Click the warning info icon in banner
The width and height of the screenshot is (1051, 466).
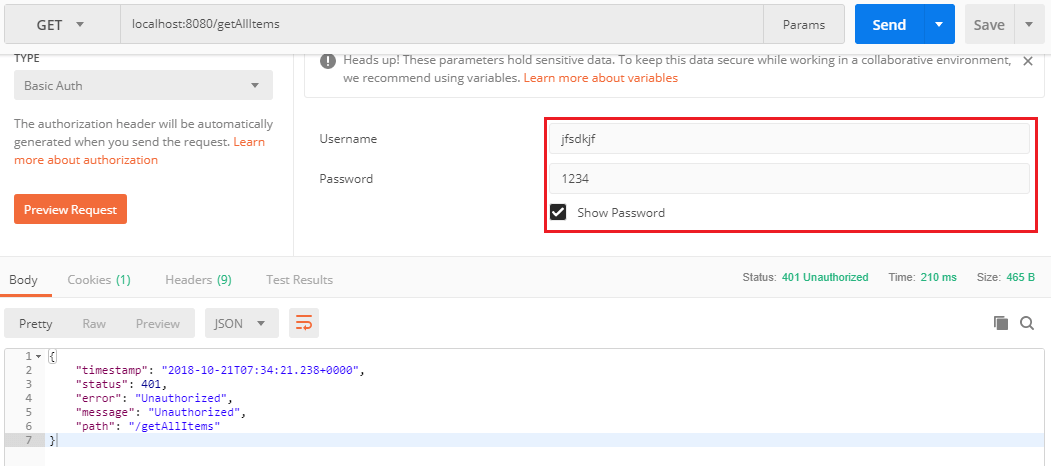point(327,61)
